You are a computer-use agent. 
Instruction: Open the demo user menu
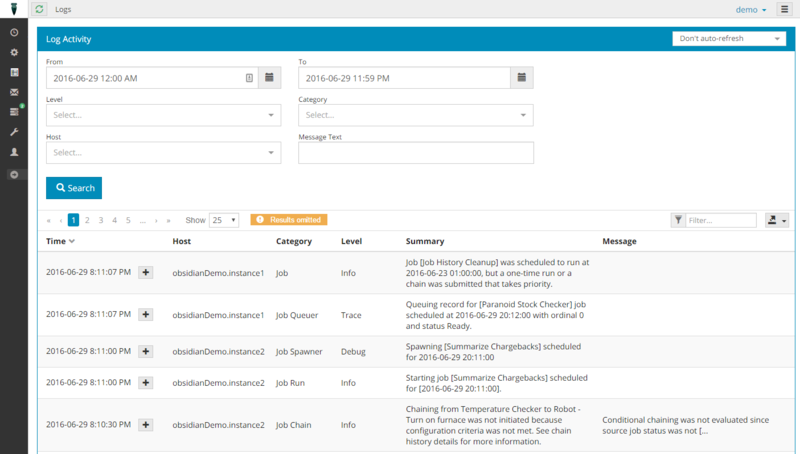pos(751,10)
